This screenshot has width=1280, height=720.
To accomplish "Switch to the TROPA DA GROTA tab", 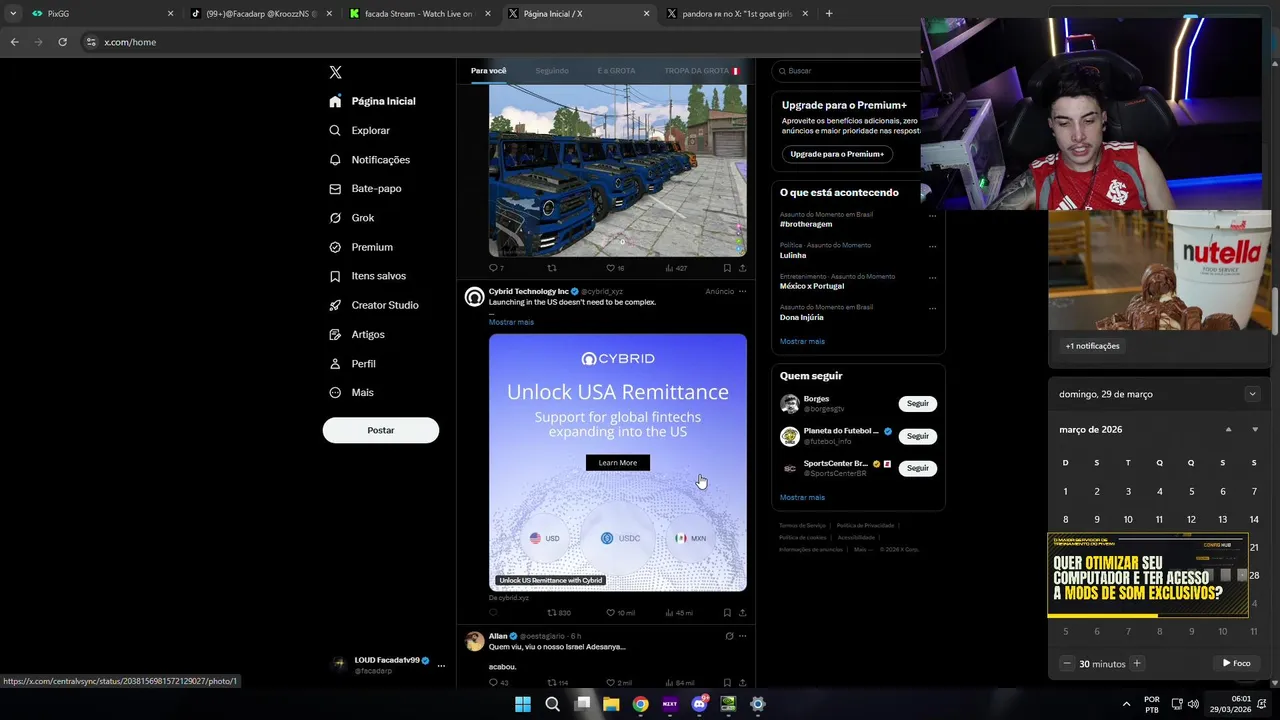I will pos(701,71).
